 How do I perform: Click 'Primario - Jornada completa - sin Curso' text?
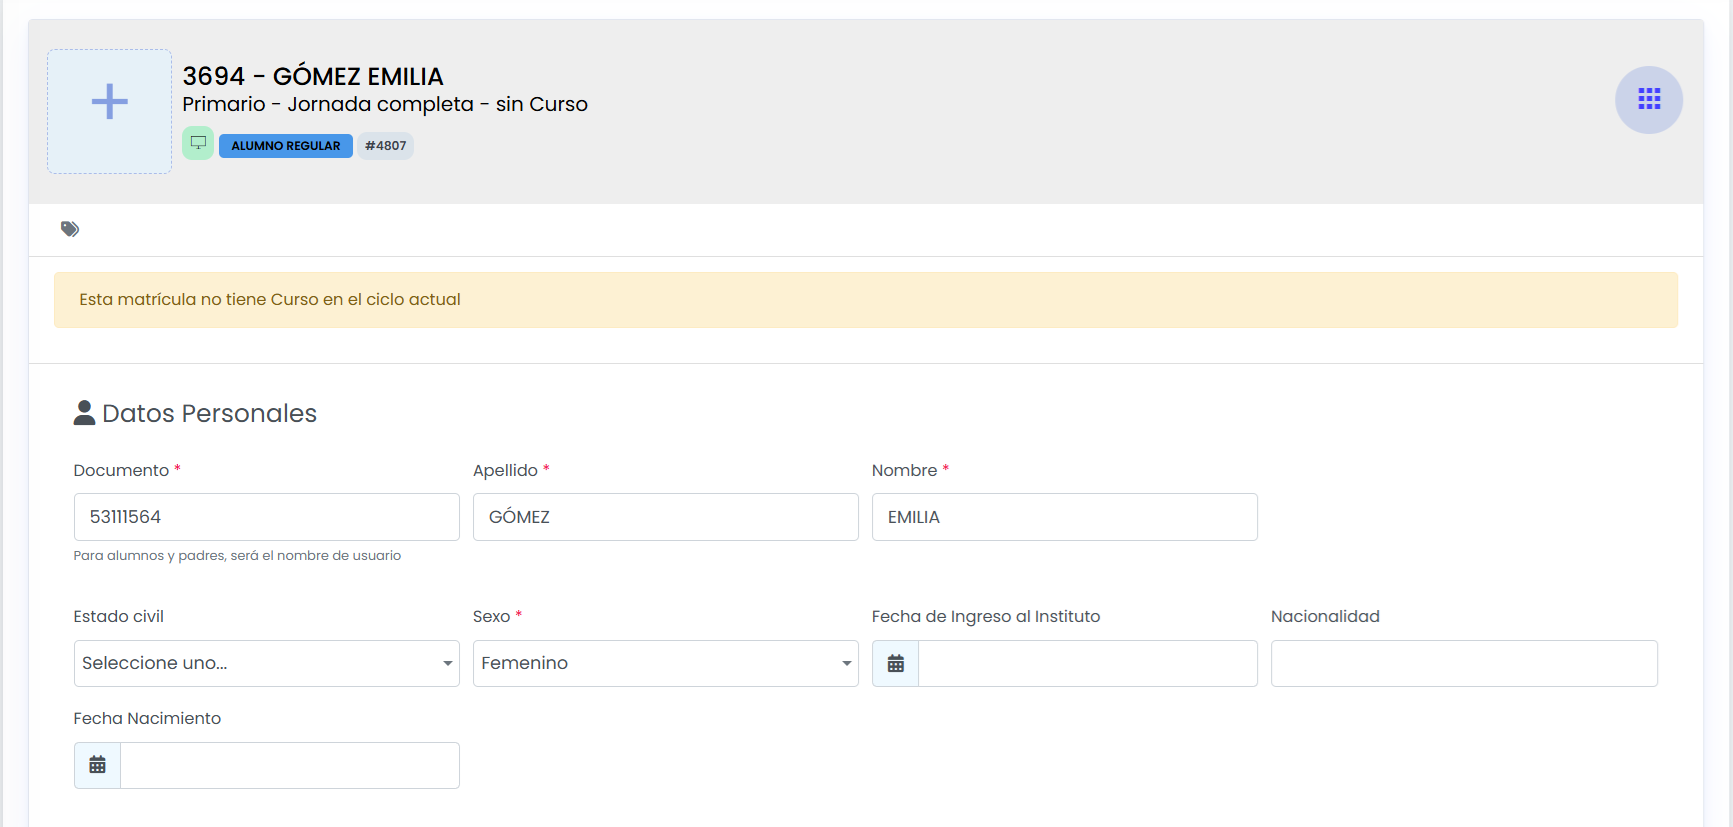(x=385, y=104)
